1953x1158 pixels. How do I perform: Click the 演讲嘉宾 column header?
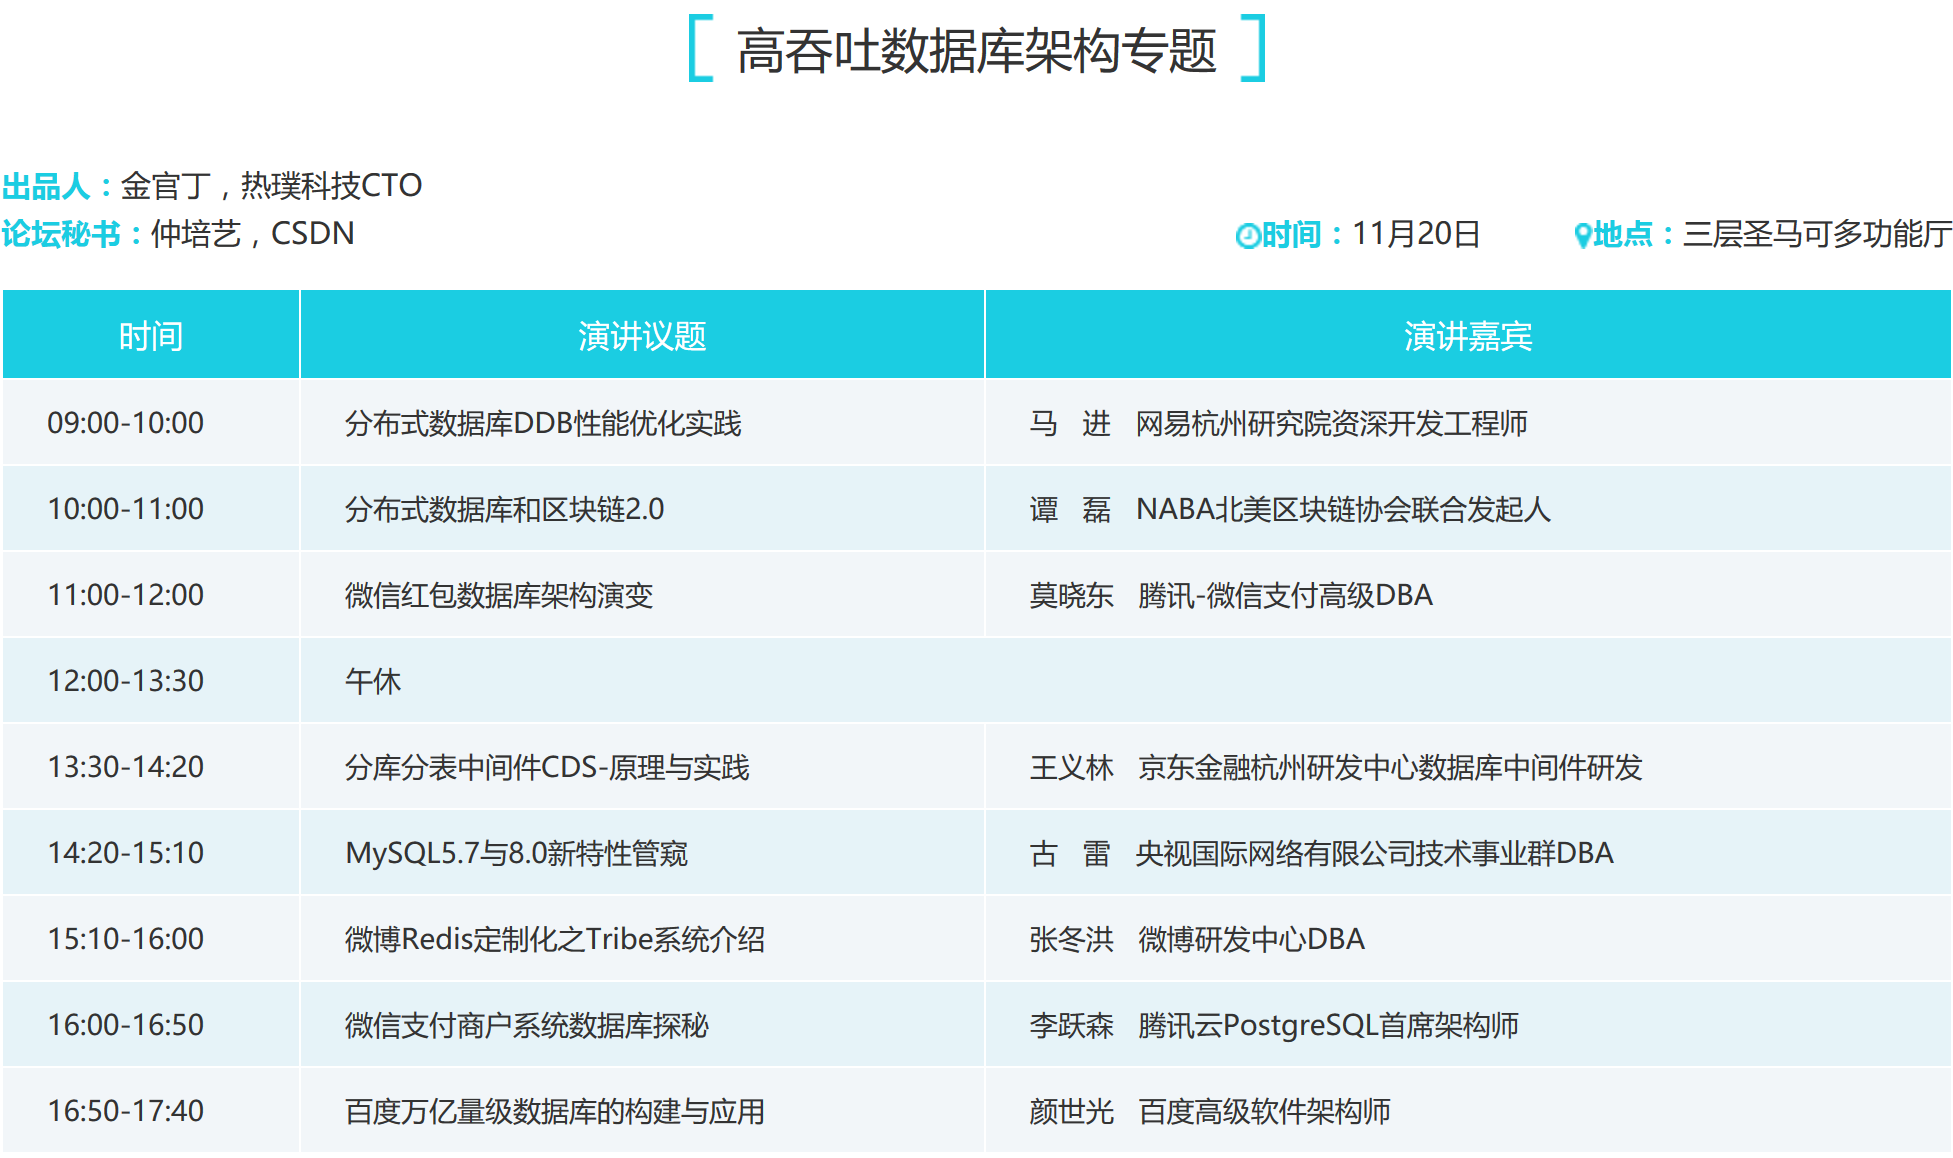(x=1467, y=336)
